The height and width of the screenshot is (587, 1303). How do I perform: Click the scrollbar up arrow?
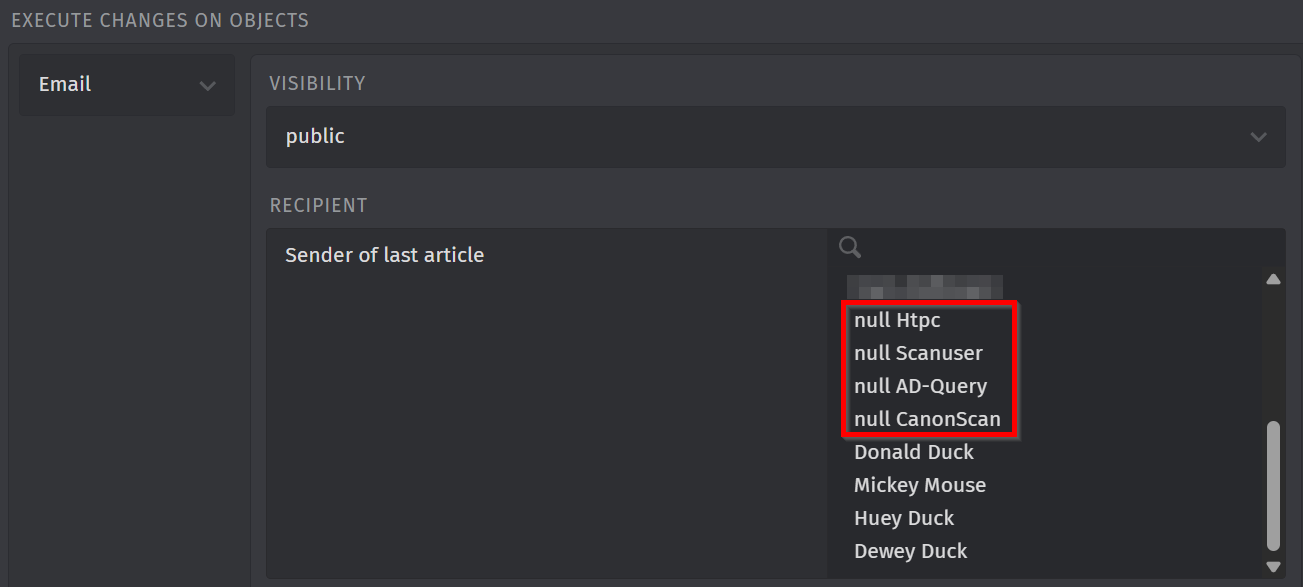pyautogui.click(x=1273, y=280)
